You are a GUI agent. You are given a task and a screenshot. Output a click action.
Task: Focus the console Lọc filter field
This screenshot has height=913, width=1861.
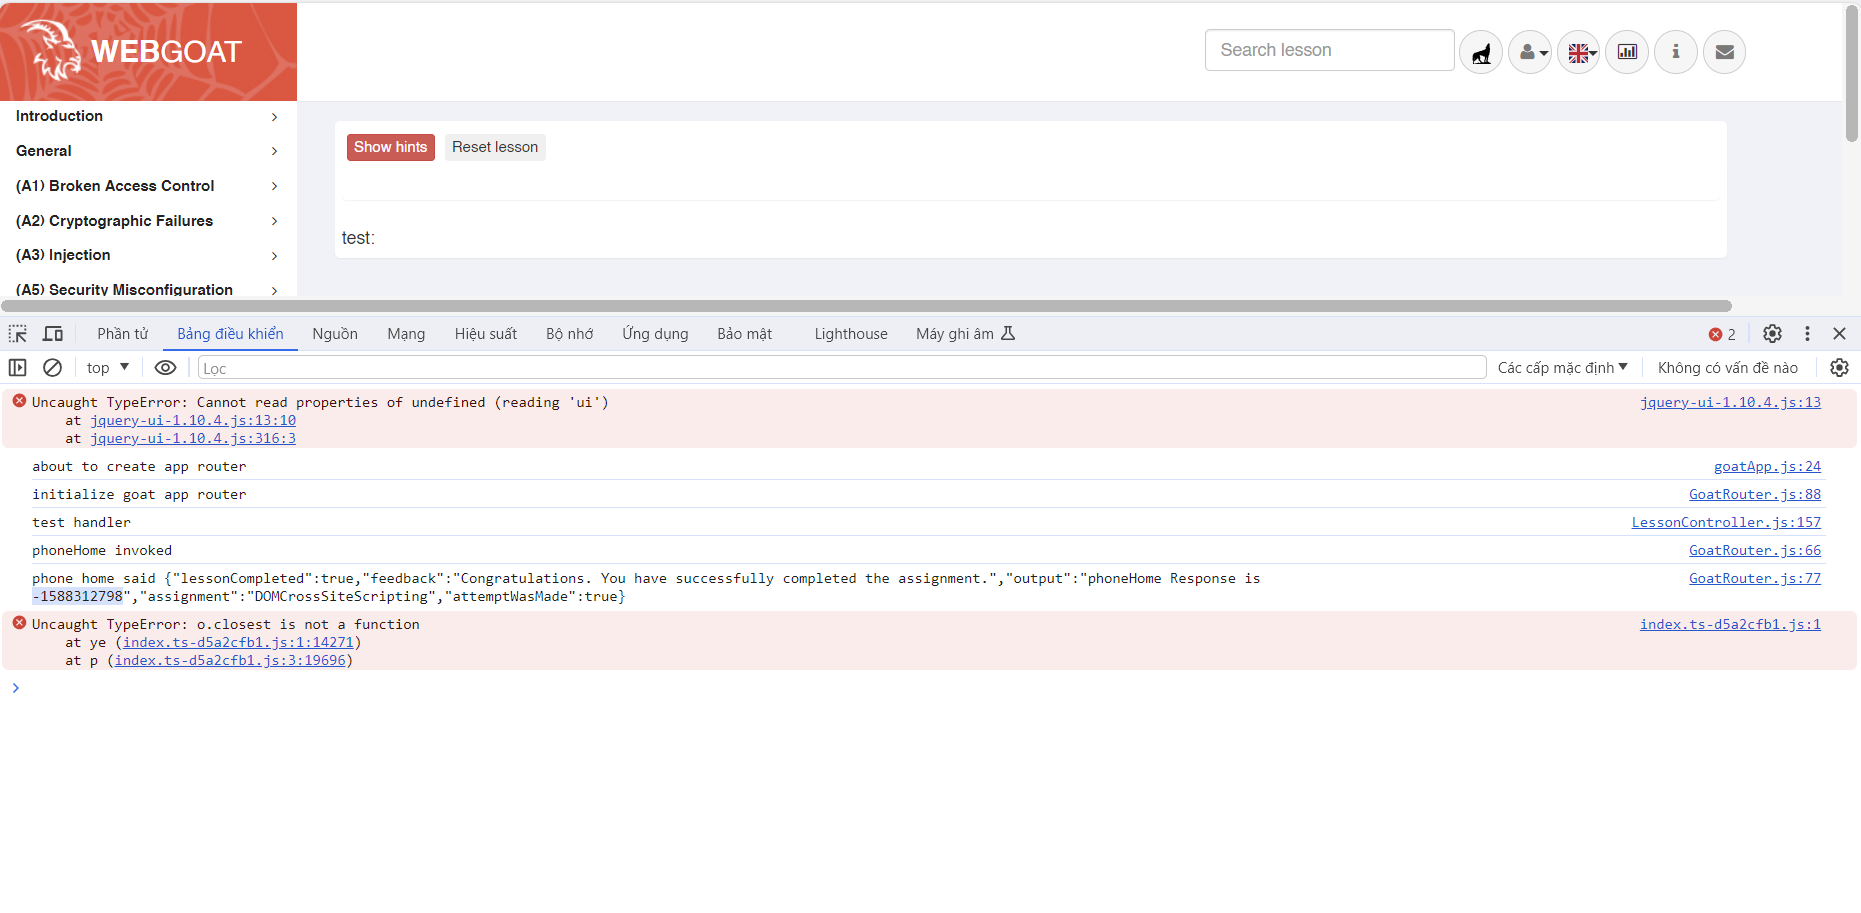click(x=842, y=368)
